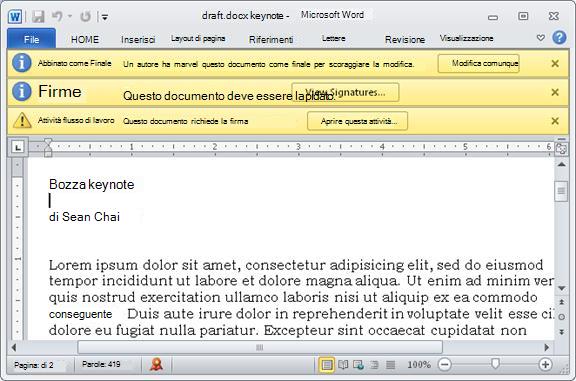This screenshot has height=381, width=576.
Task: Click the 100% zoom level
Action: tap(419, 365)
